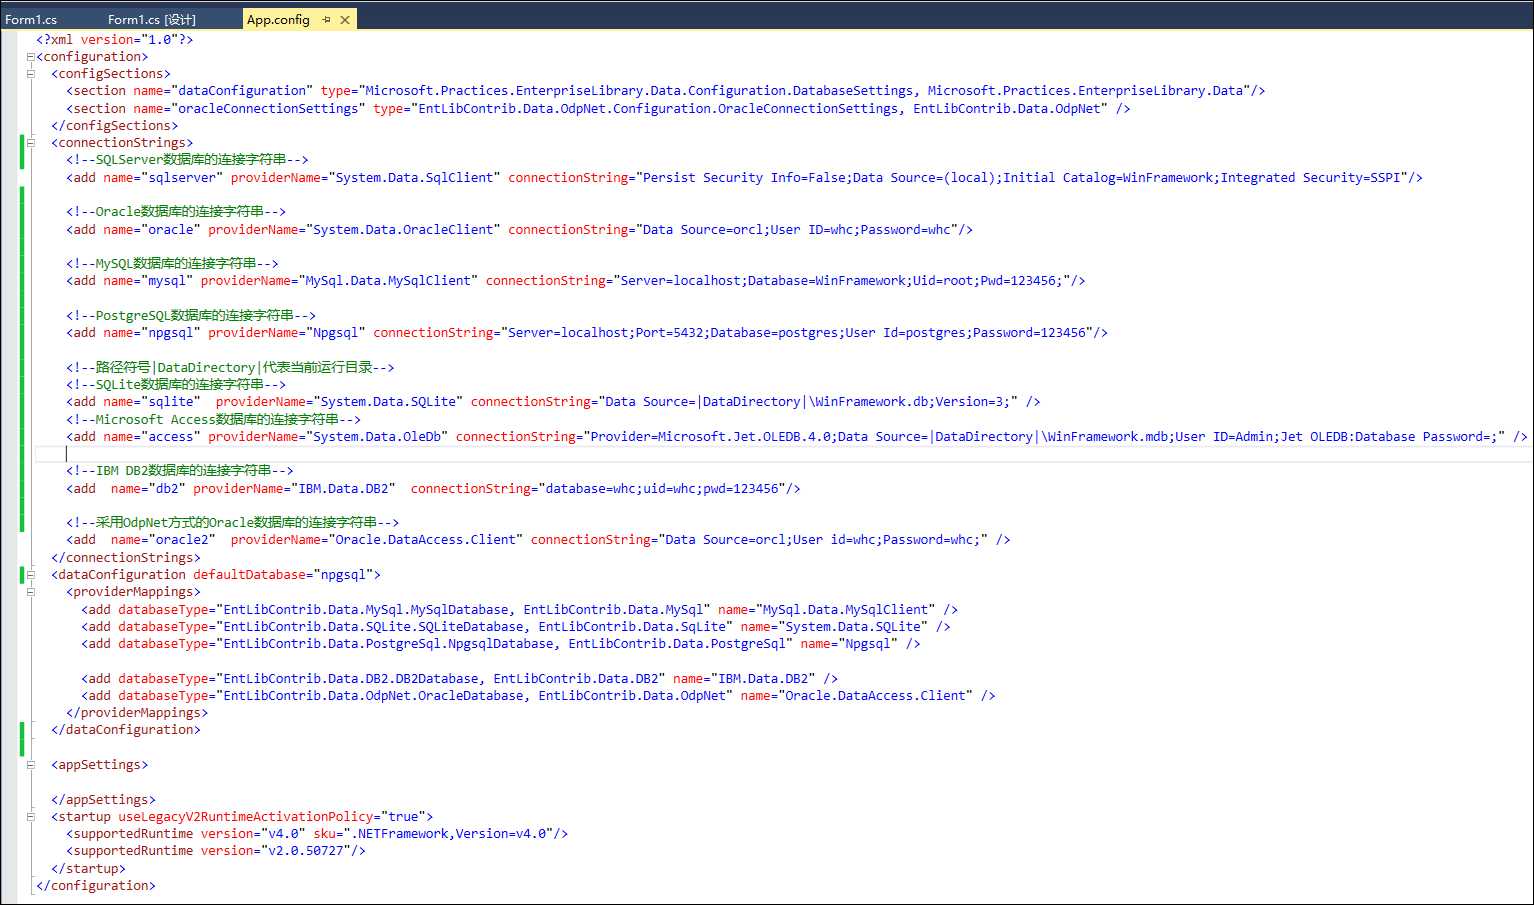
Task: Click the DB2Database provider mapping line
Action: coord(459,679)
